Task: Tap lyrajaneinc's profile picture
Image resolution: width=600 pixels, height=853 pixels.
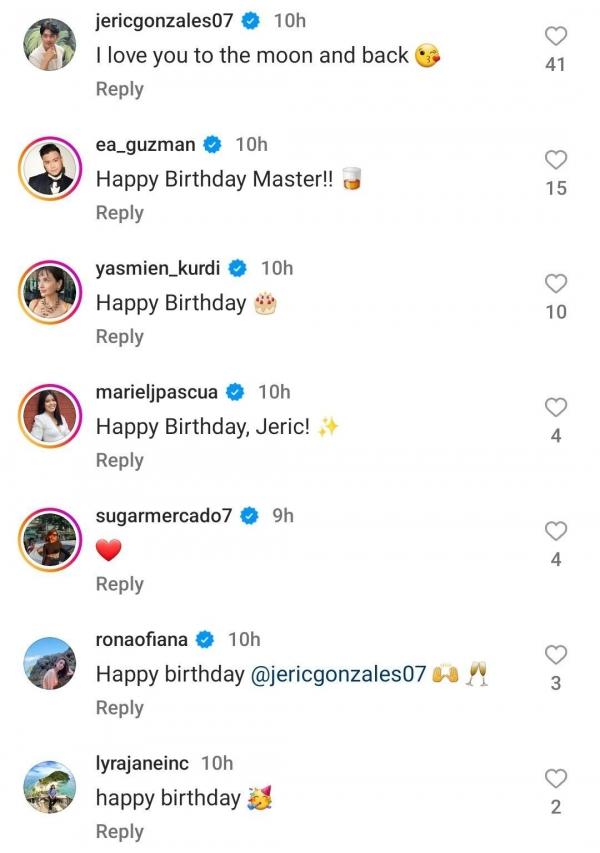Action: tap(48, 787)
